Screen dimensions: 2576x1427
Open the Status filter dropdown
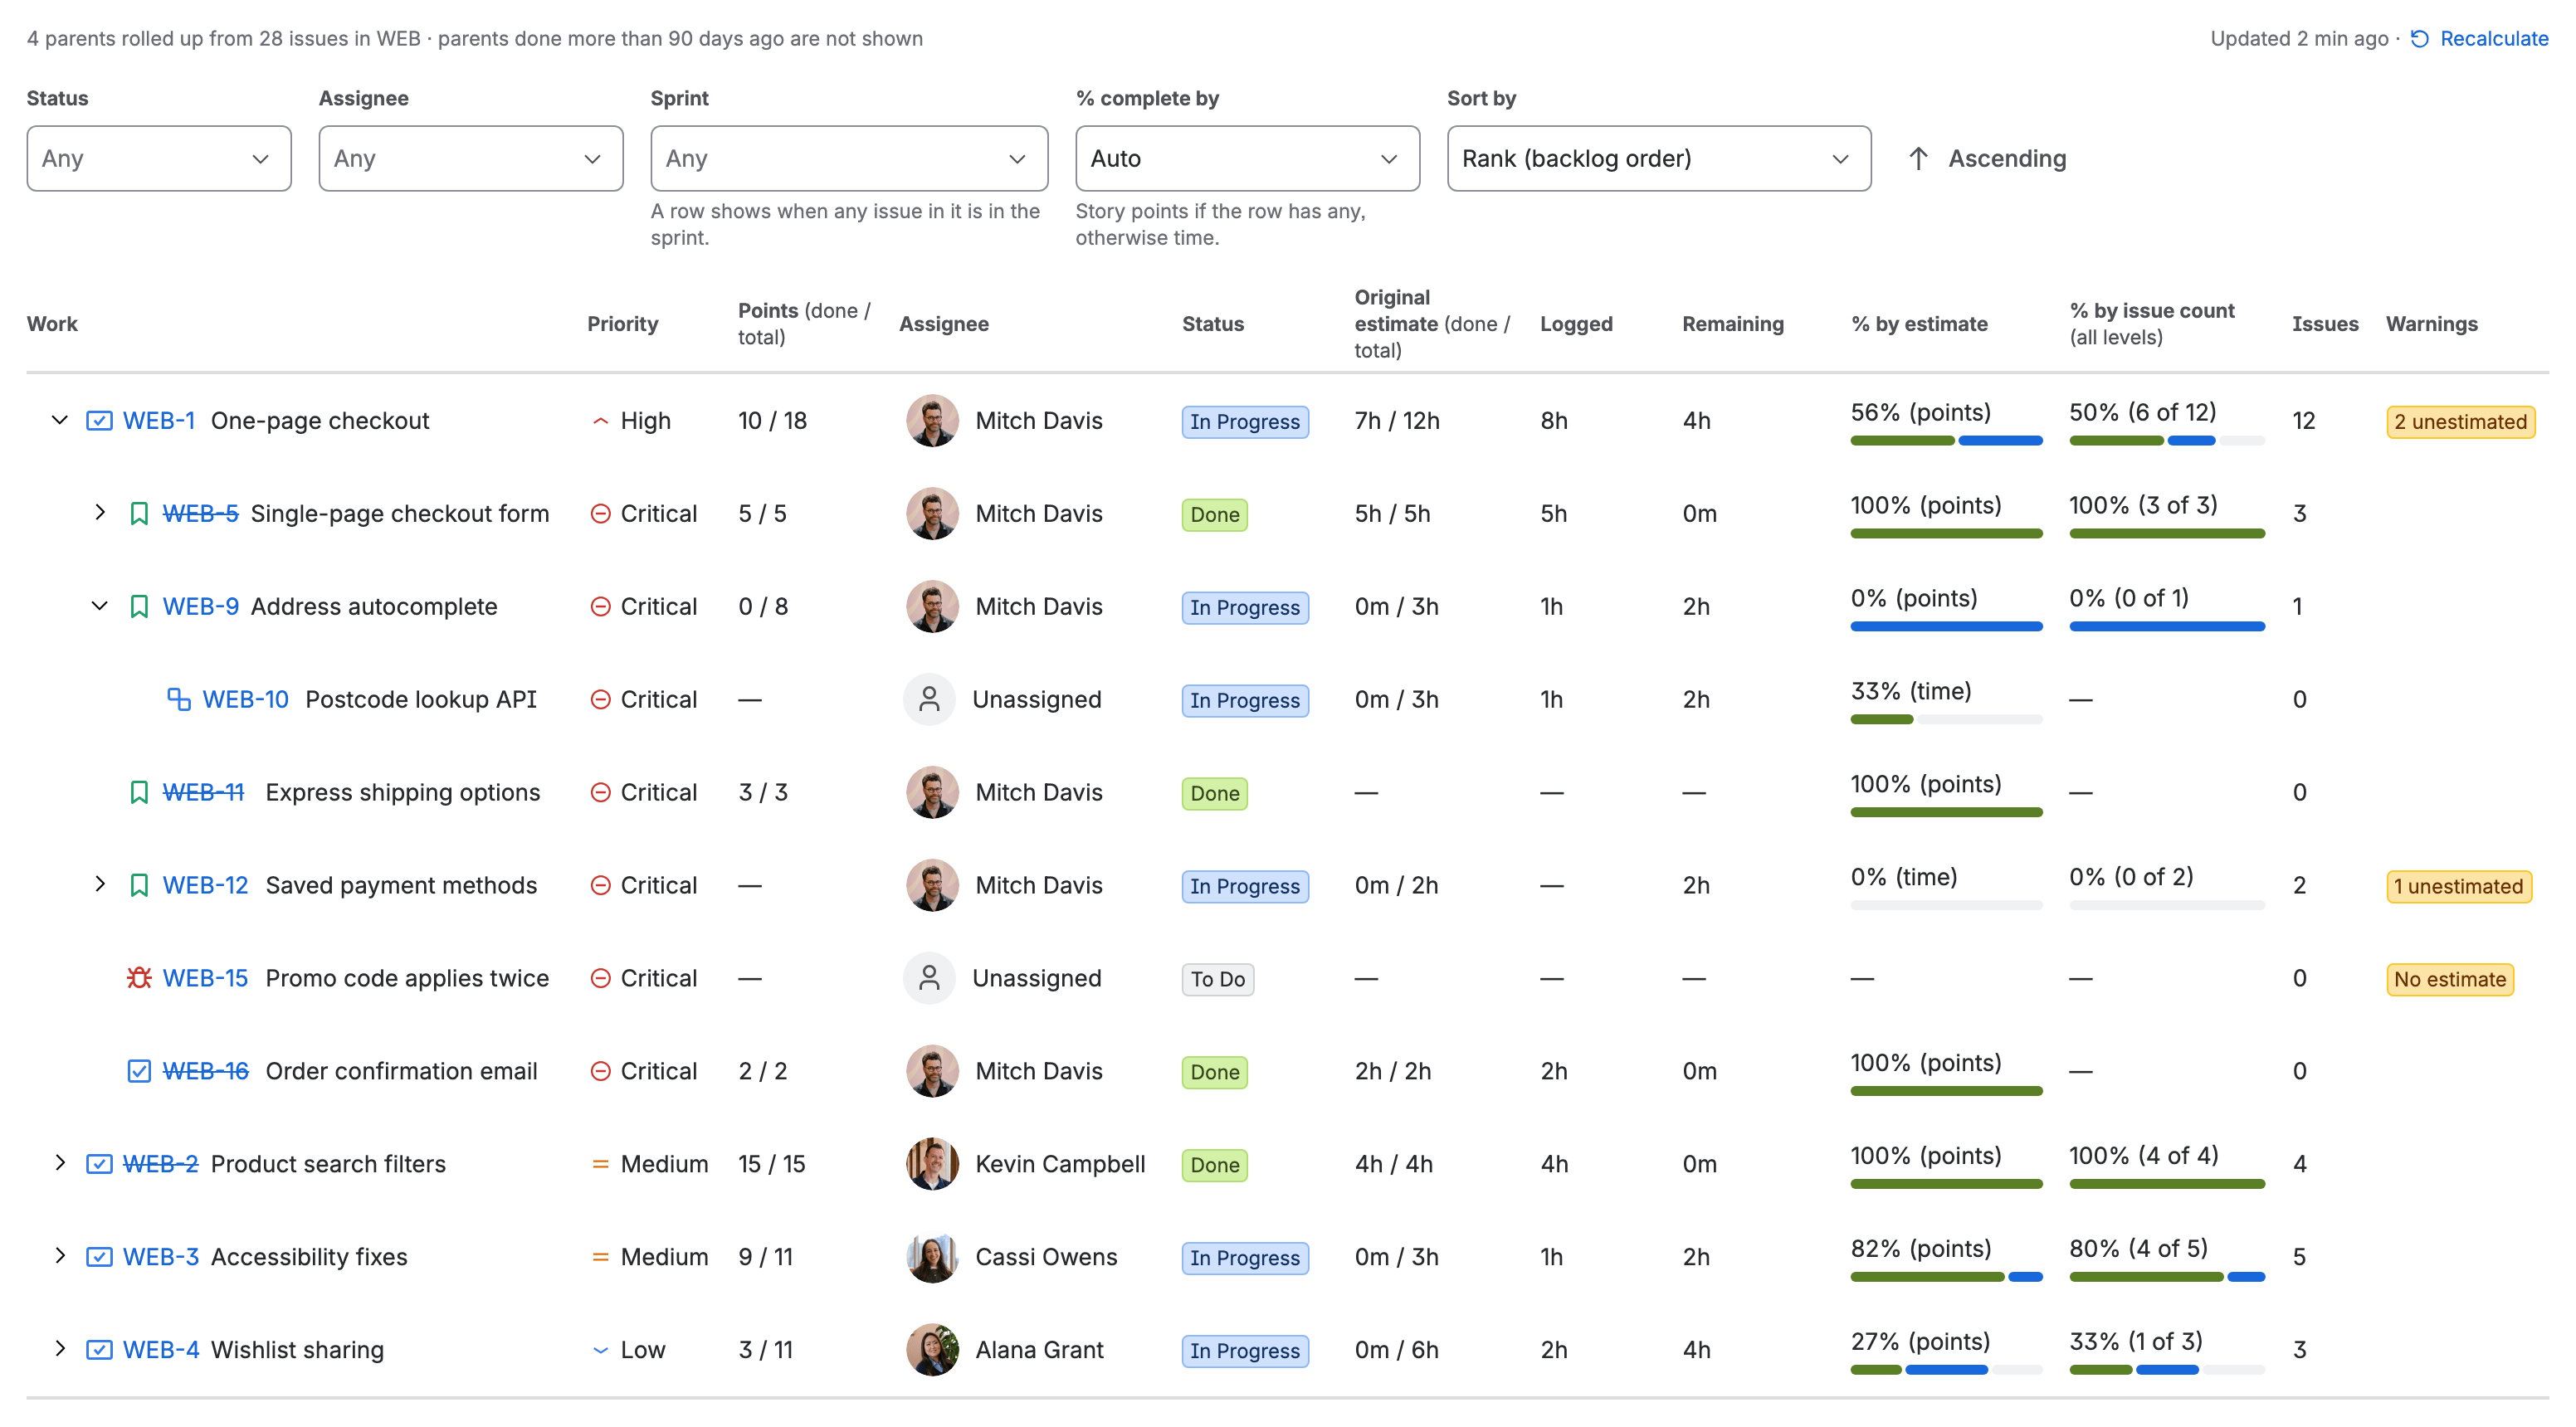pyautogui.click(x=159, y=159)
